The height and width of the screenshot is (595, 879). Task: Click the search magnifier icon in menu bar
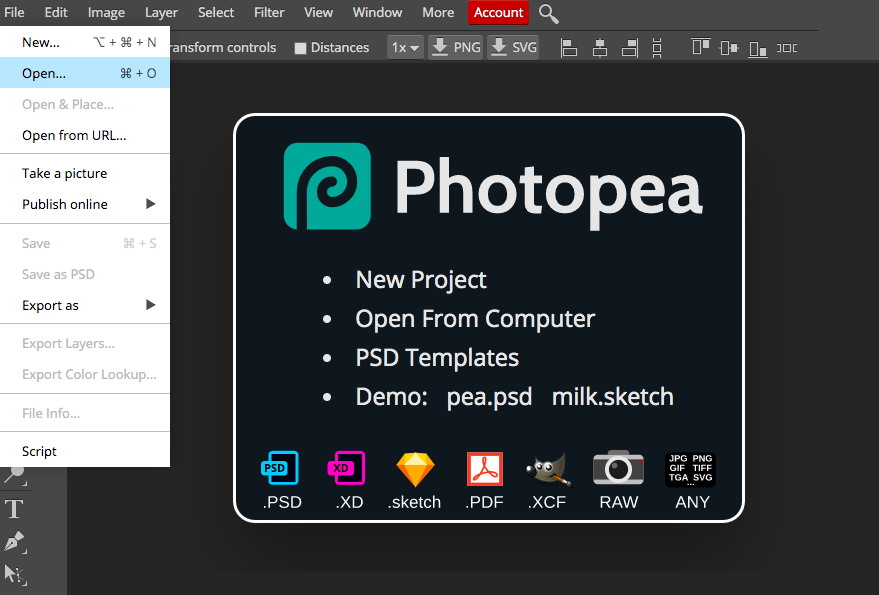pyautogui.click(x=548, y=13)
